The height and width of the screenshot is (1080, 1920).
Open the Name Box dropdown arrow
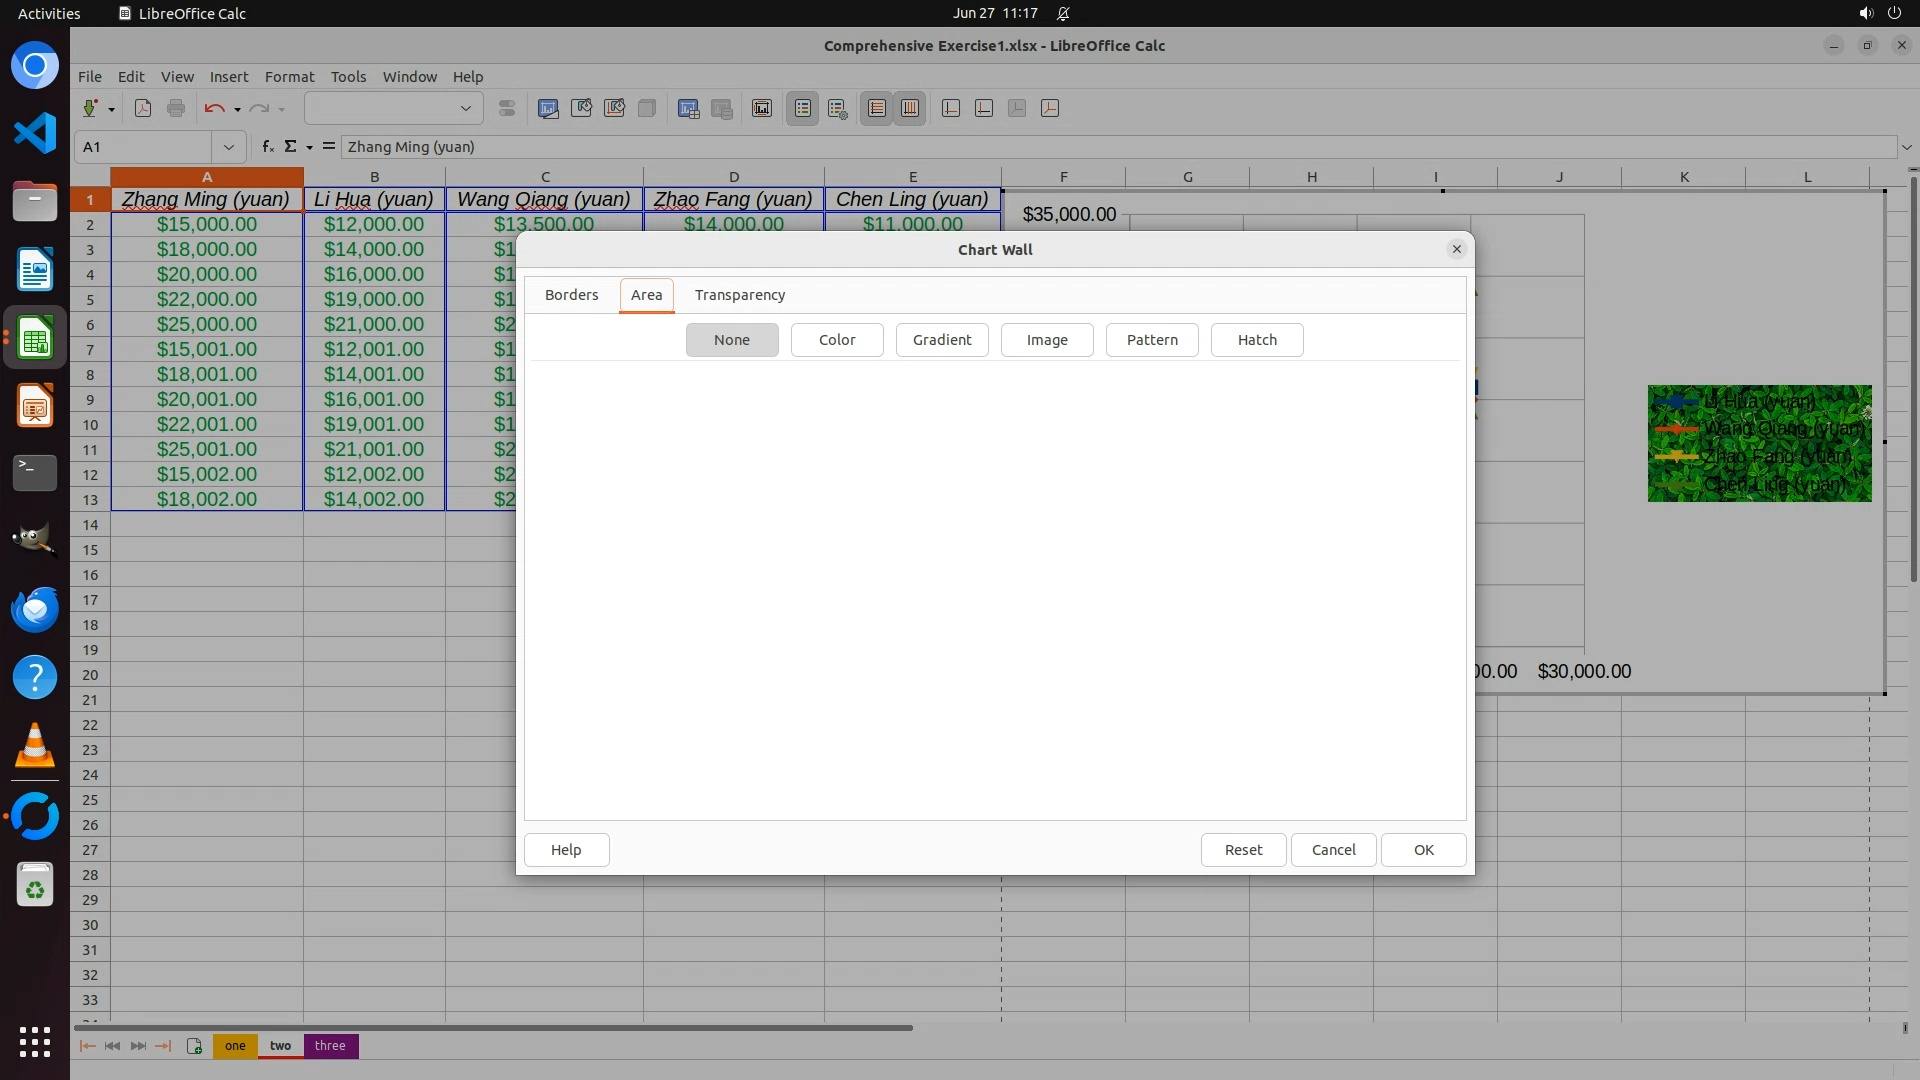point(229,147)
